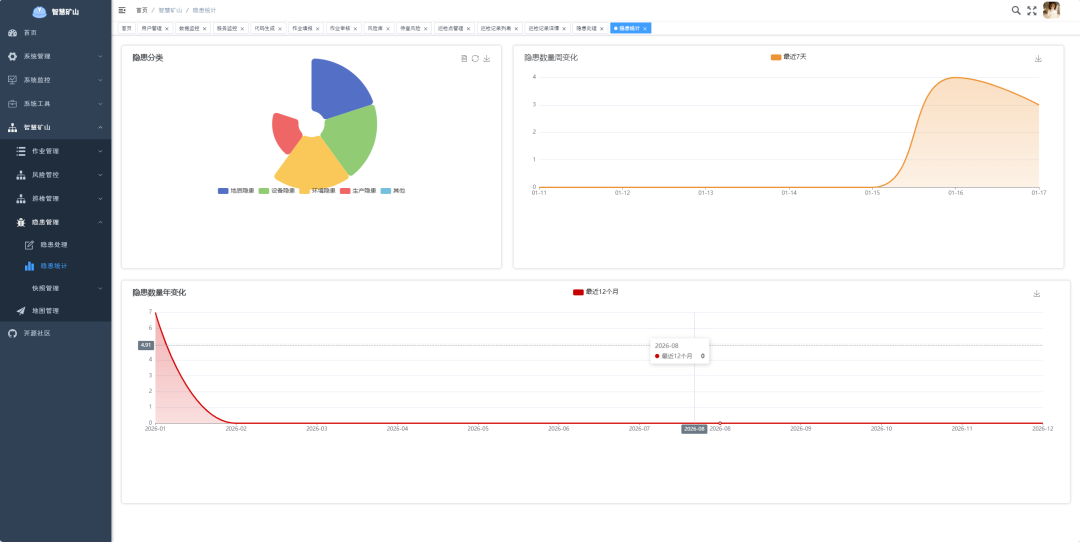Open the search magnifier in top bar
The height and width of the screenshot is (542, 1080).
tap(1016, 10)
